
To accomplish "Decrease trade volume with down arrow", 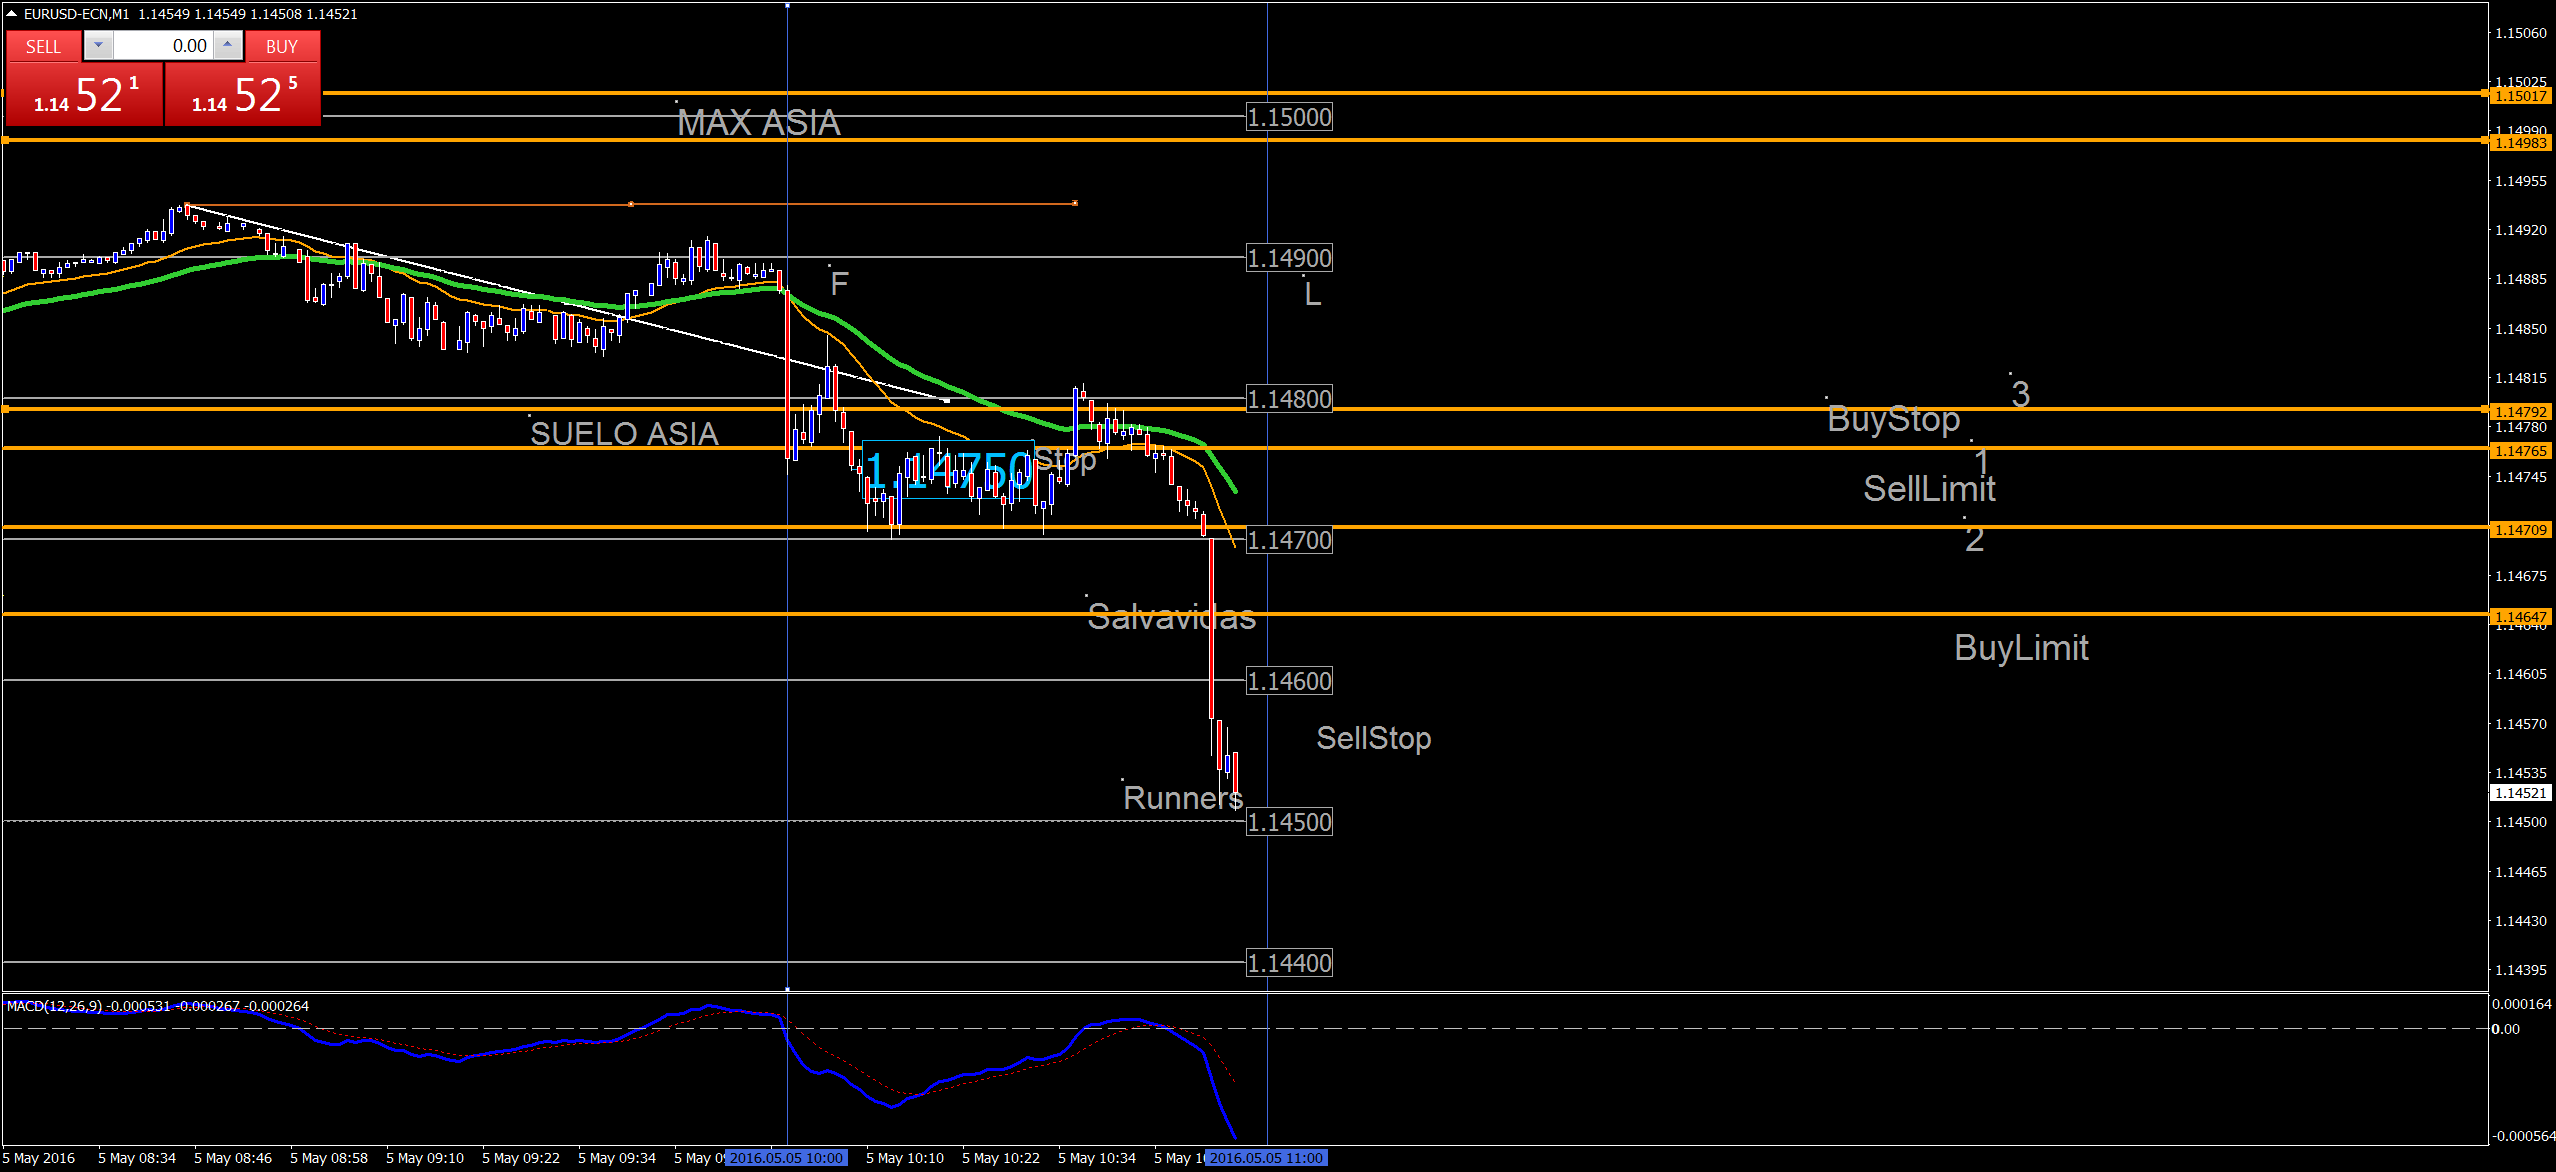I will [98, 45].
